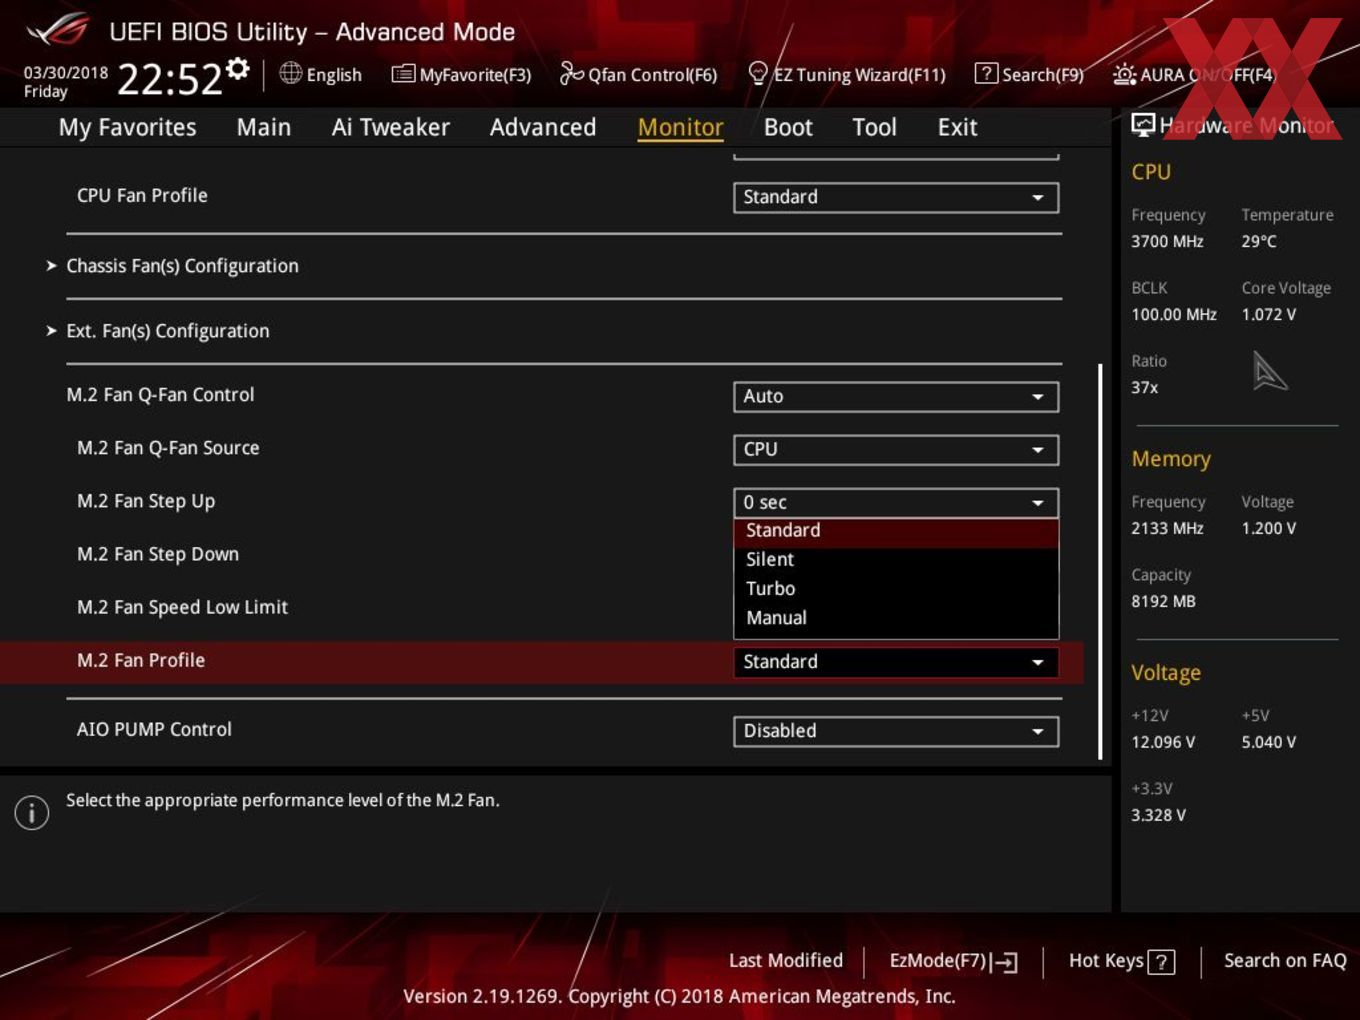The image size is (1360, 1020).
Task: Open the Tool tab
Action: pyautogui.click(x=875, y=127)
